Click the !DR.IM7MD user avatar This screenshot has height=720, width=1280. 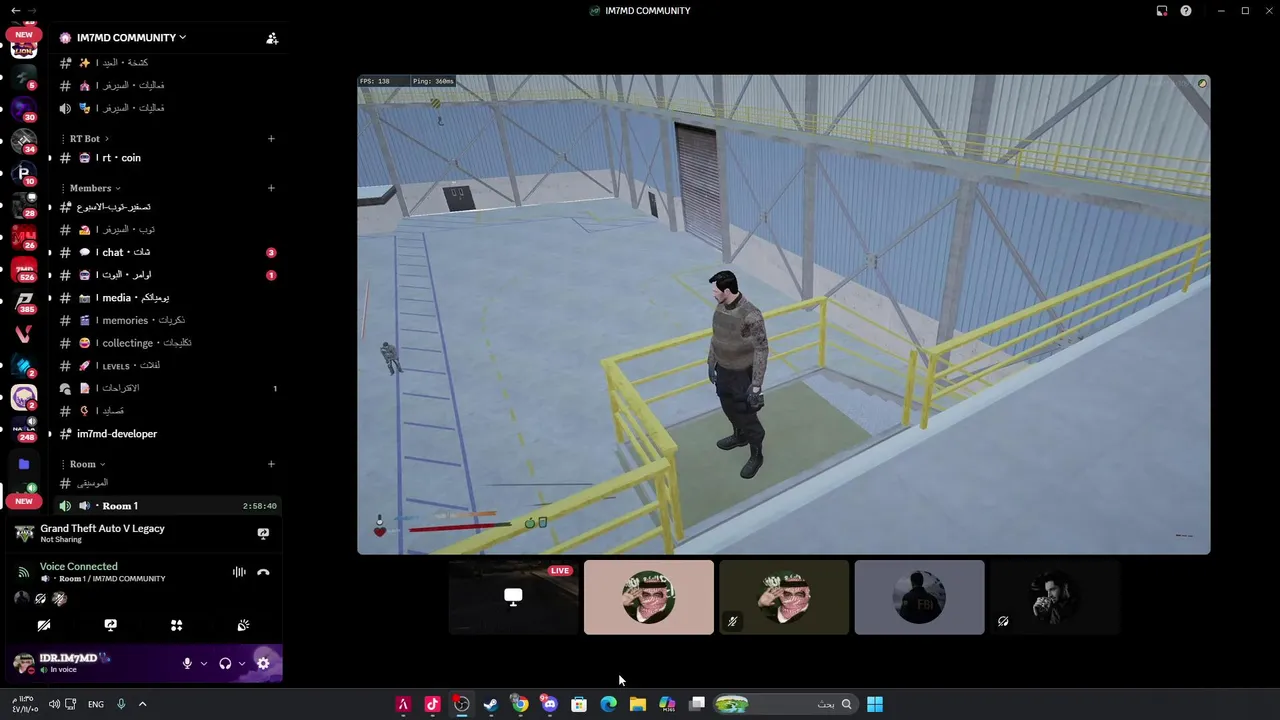point(24,662)
